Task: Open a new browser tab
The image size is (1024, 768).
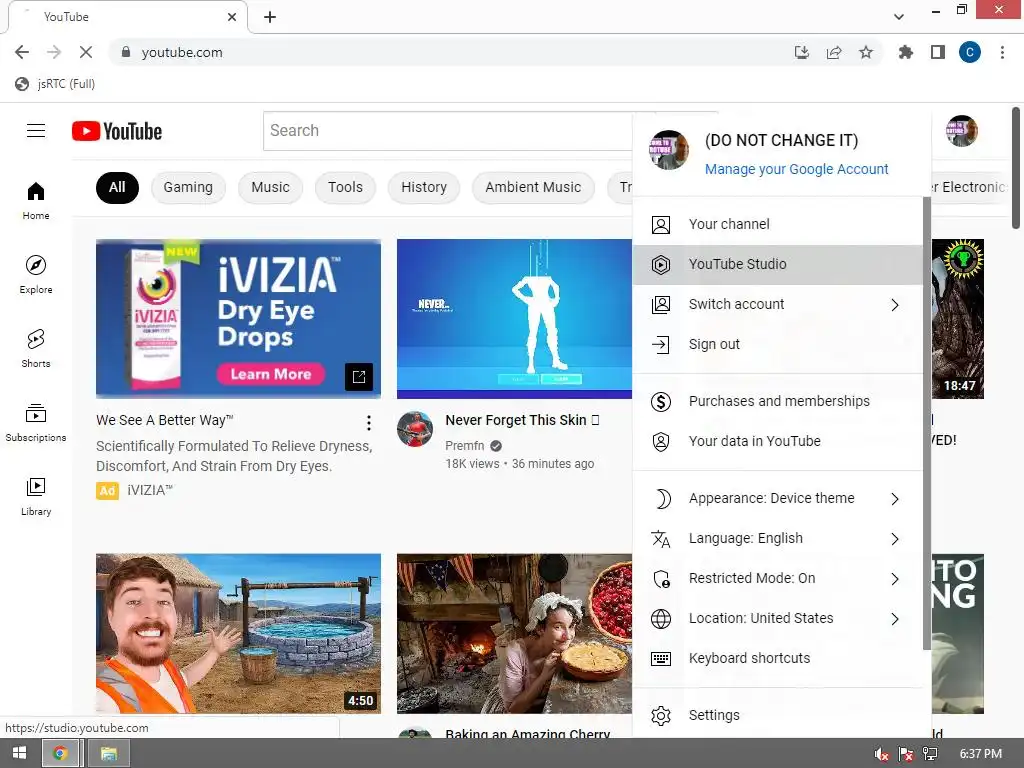Action: [270, 17]
